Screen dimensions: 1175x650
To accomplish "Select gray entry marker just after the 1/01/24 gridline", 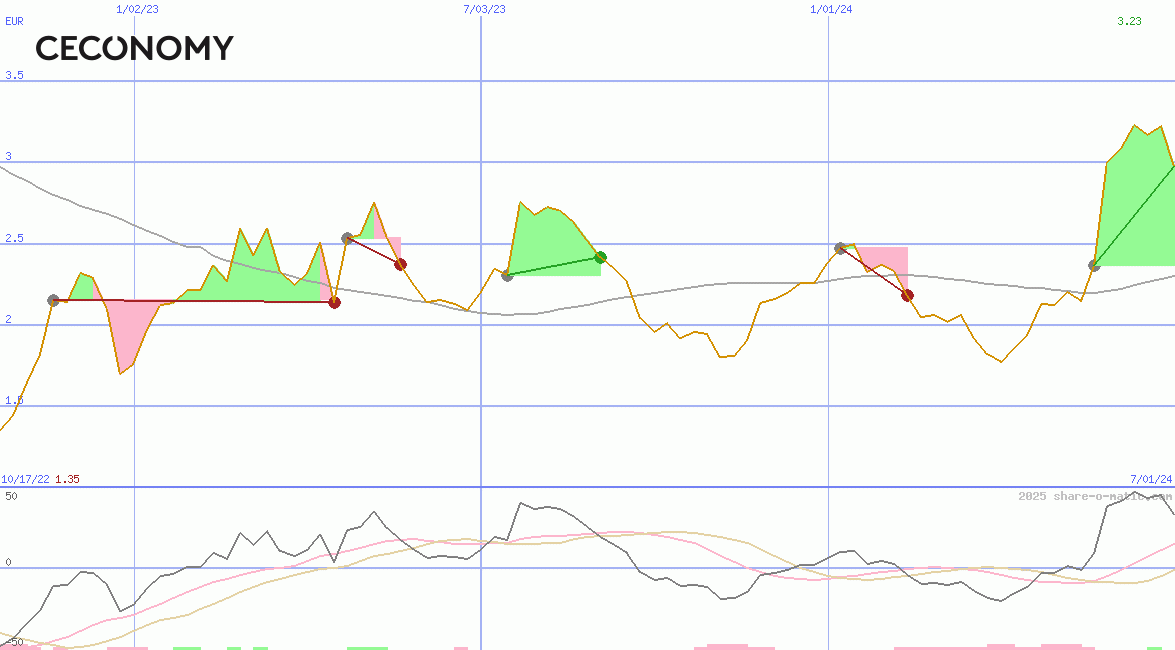I will coord(840,247).
